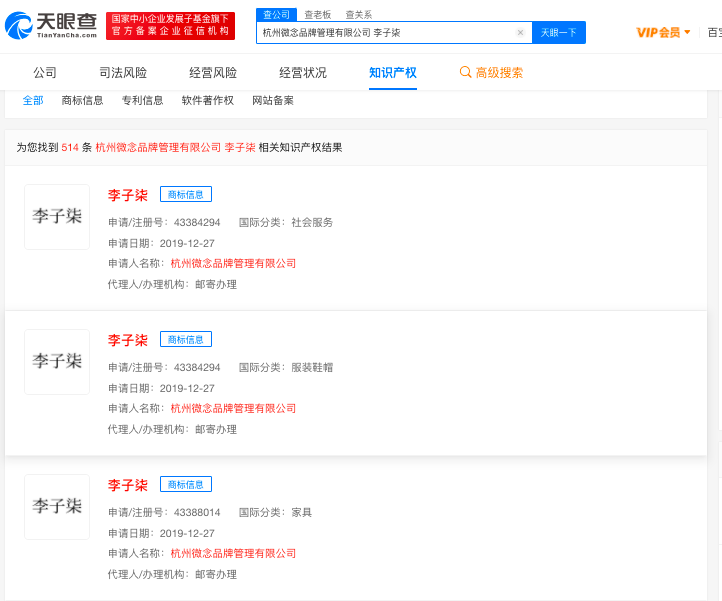Switch to the 查关系 search tab
The width and height of the screenshot is (722, 601).
359,15
